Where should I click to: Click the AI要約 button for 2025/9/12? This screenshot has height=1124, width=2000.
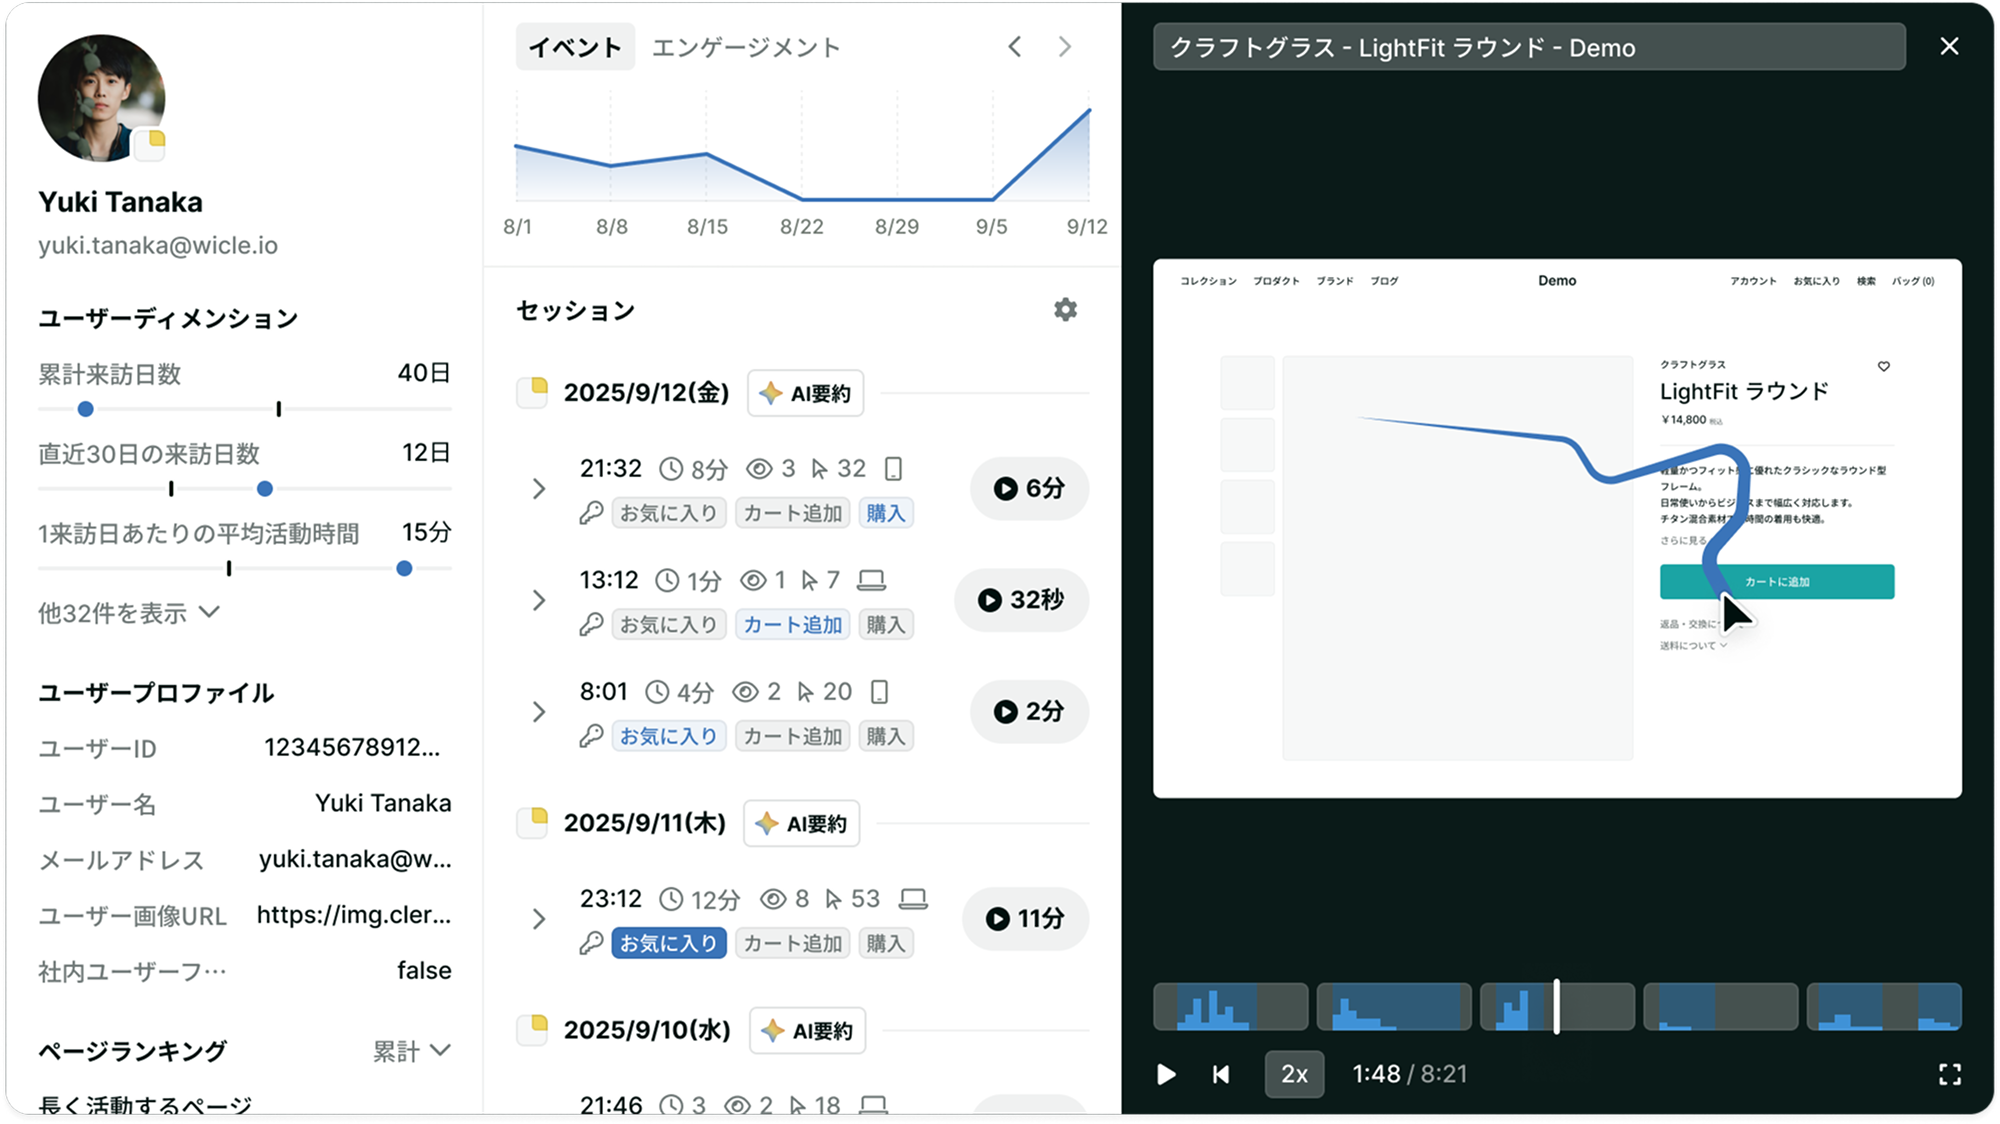[805, 393]
